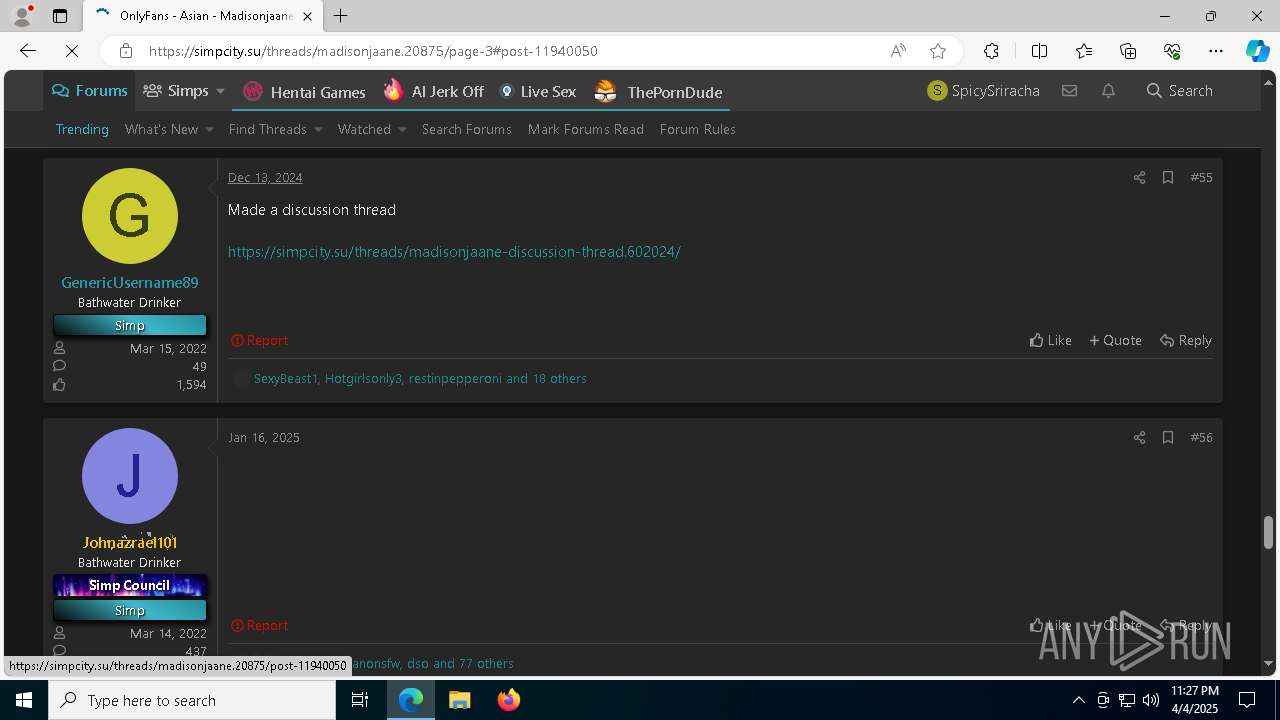Open Favorites list in toolbar
1280x720 pixels.
coord(1084,51)
